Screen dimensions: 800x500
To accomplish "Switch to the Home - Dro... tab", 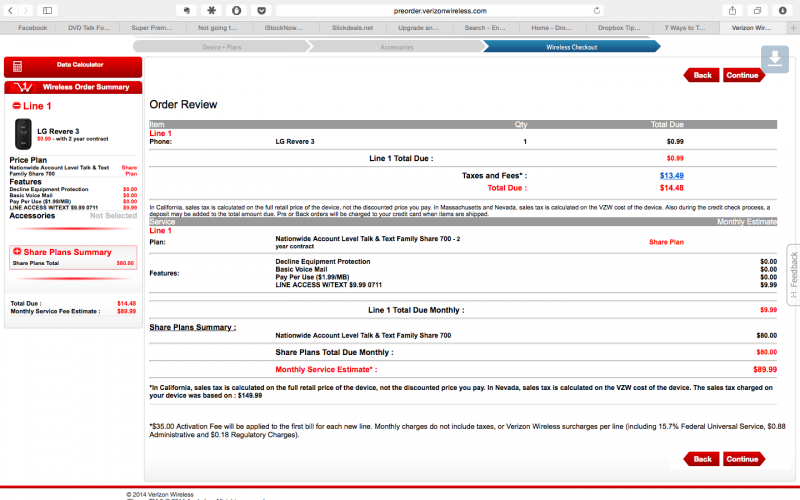I will (551, 28).
